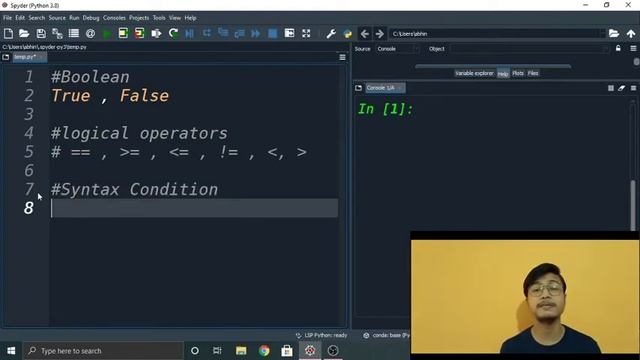This screenshot has width=640, height=360.
Task: Expand the Source dropdown showing Console
Action: tap(398, 49)
